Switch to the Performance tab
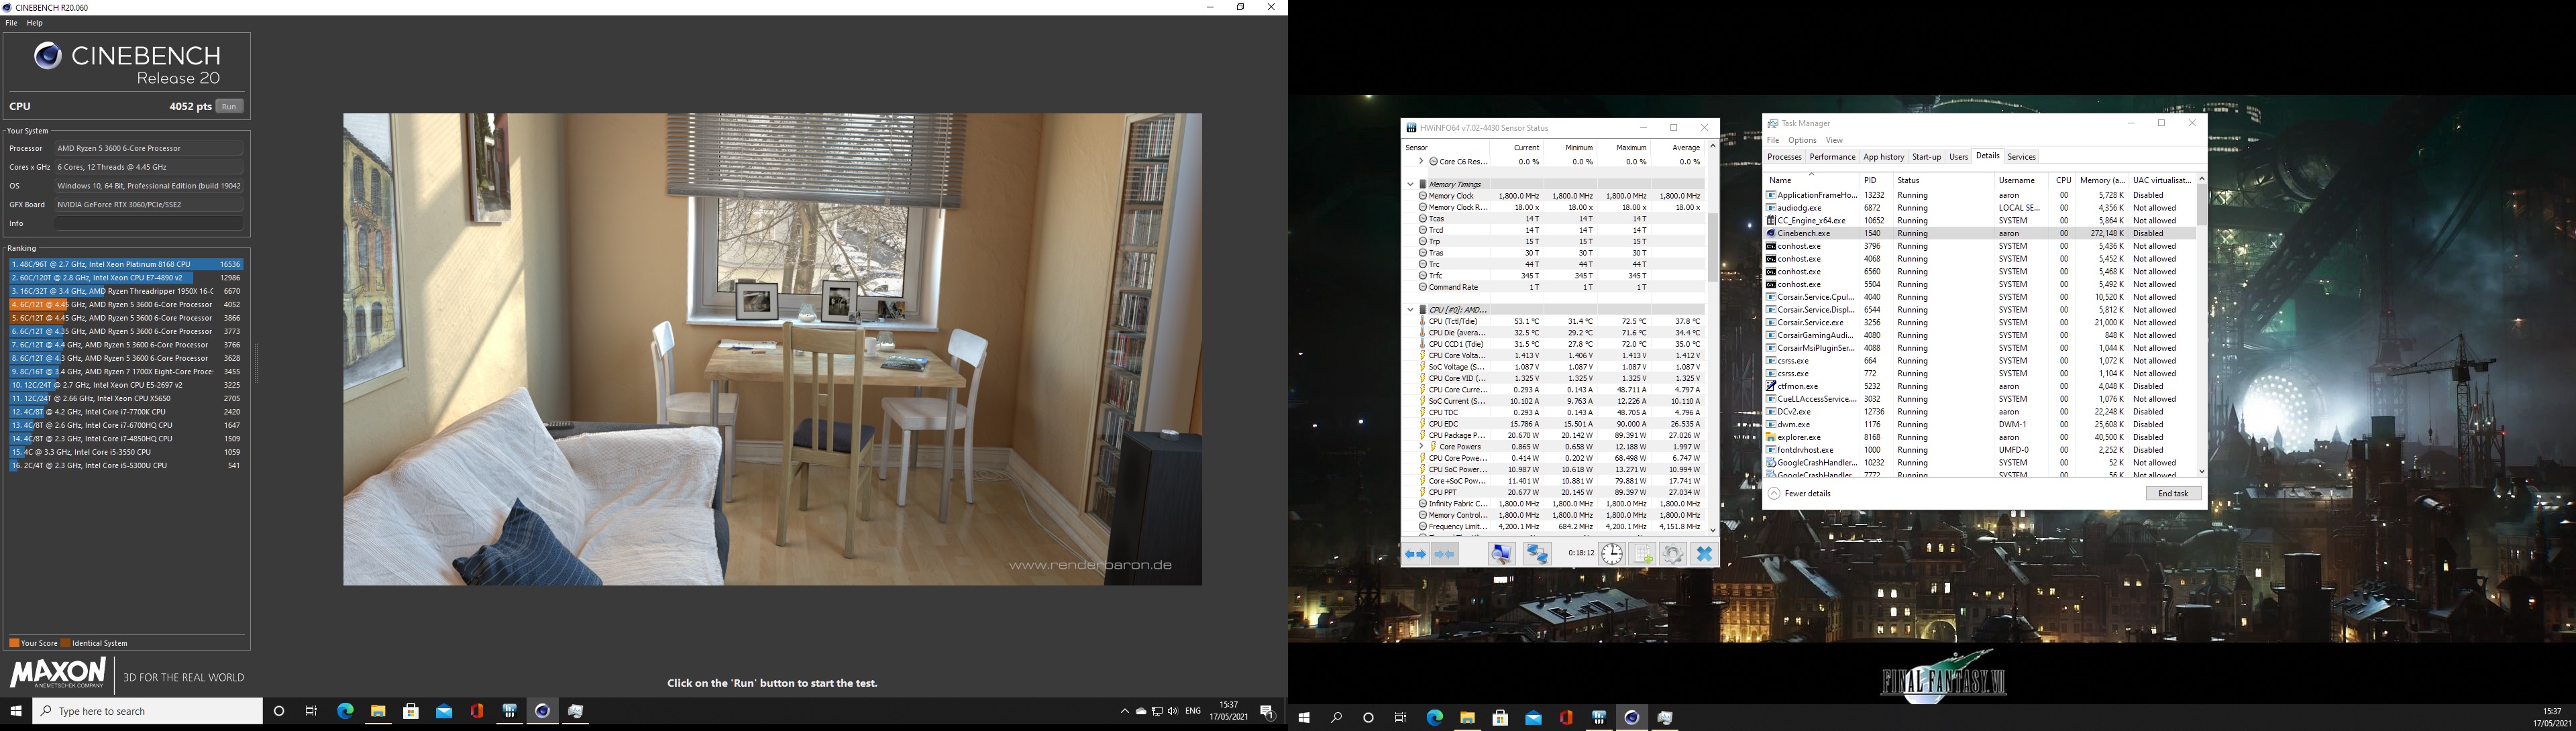Screen dimensions: 2576x731 pyautogui.click(x=1832, y=157)
